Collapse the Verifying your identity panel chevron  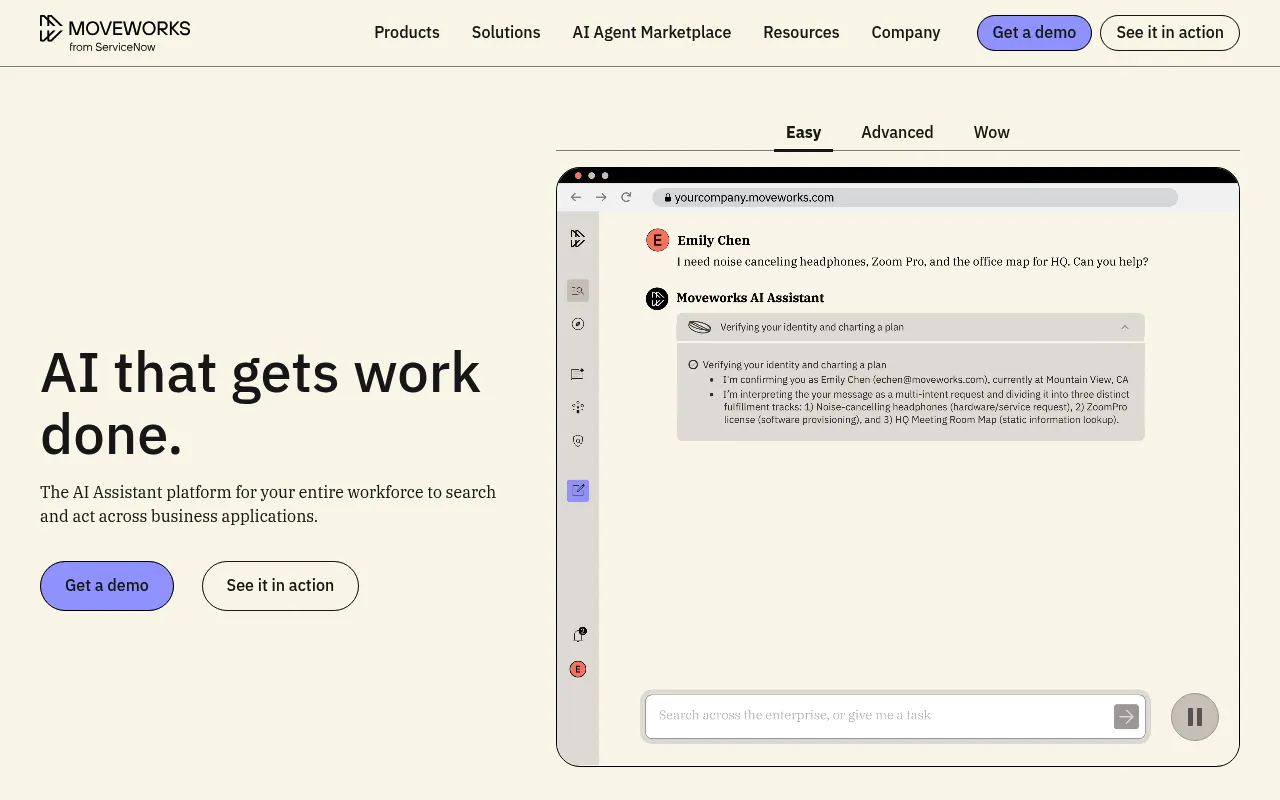tap(1125, 327)
